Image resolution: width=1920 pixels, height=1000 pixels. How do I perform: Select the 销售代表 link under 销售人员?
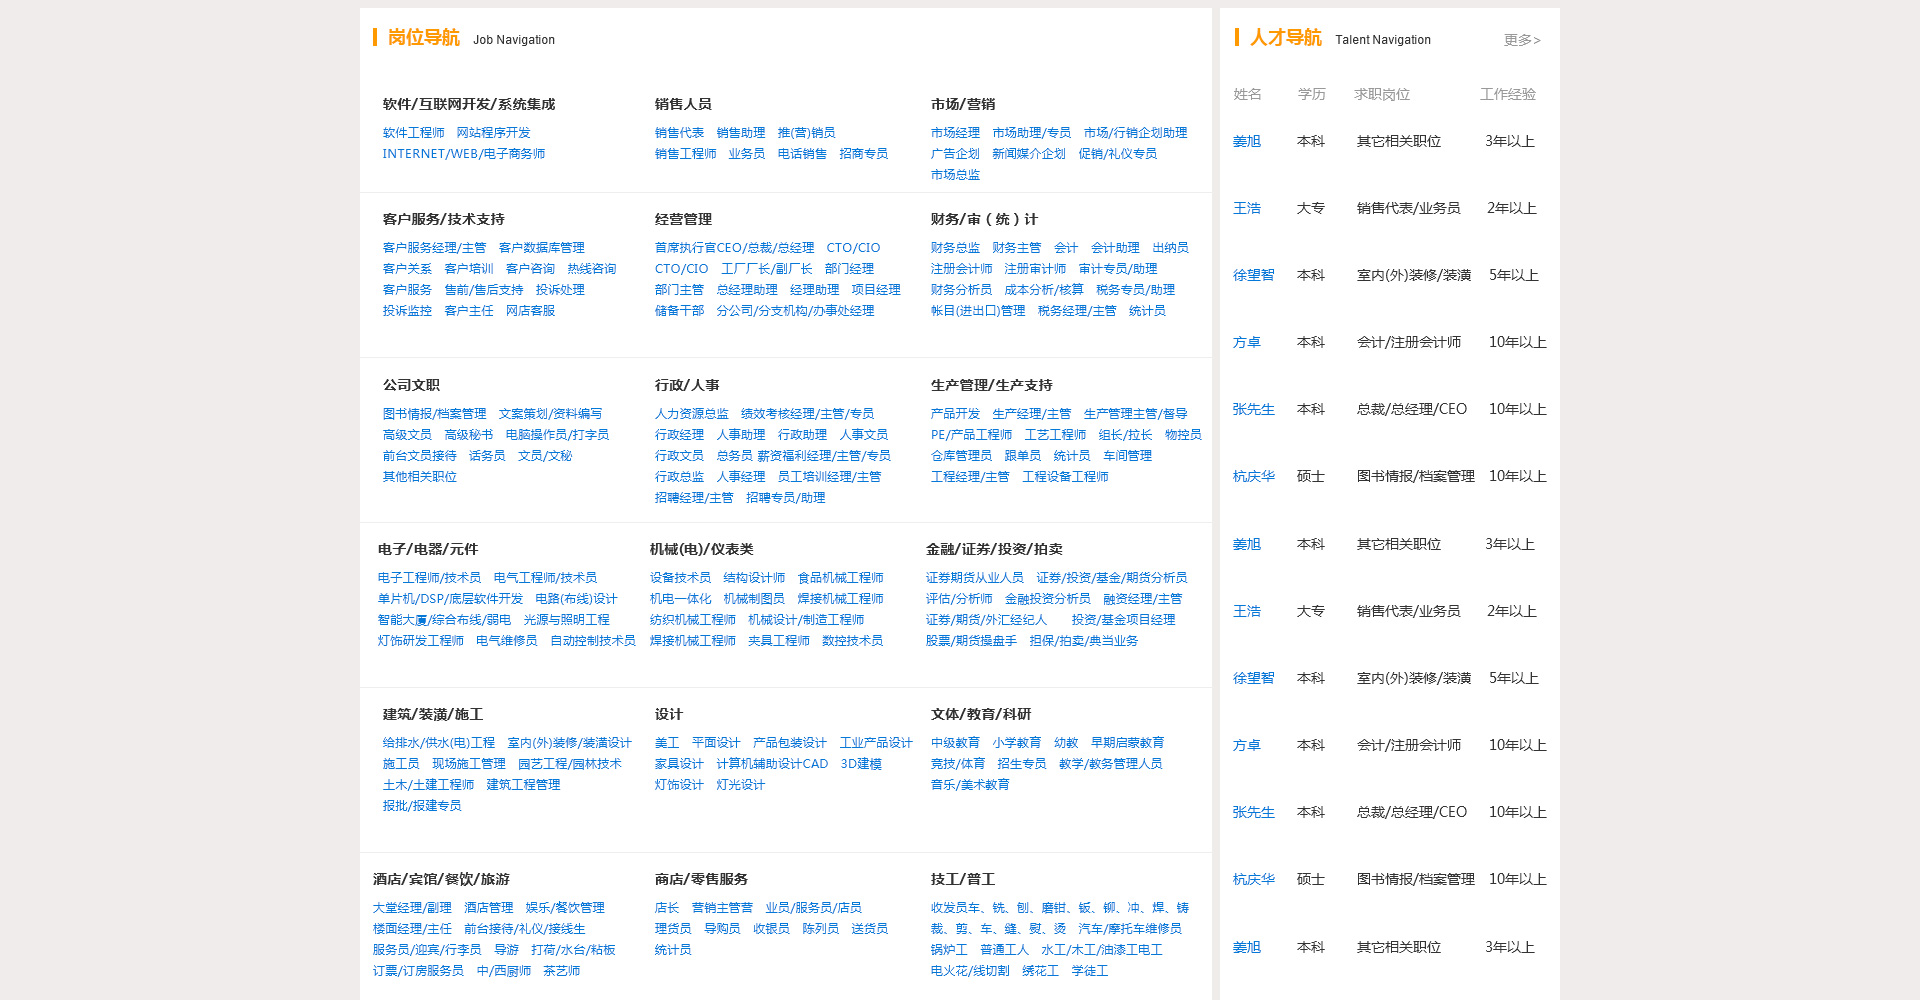pos(679,133)
